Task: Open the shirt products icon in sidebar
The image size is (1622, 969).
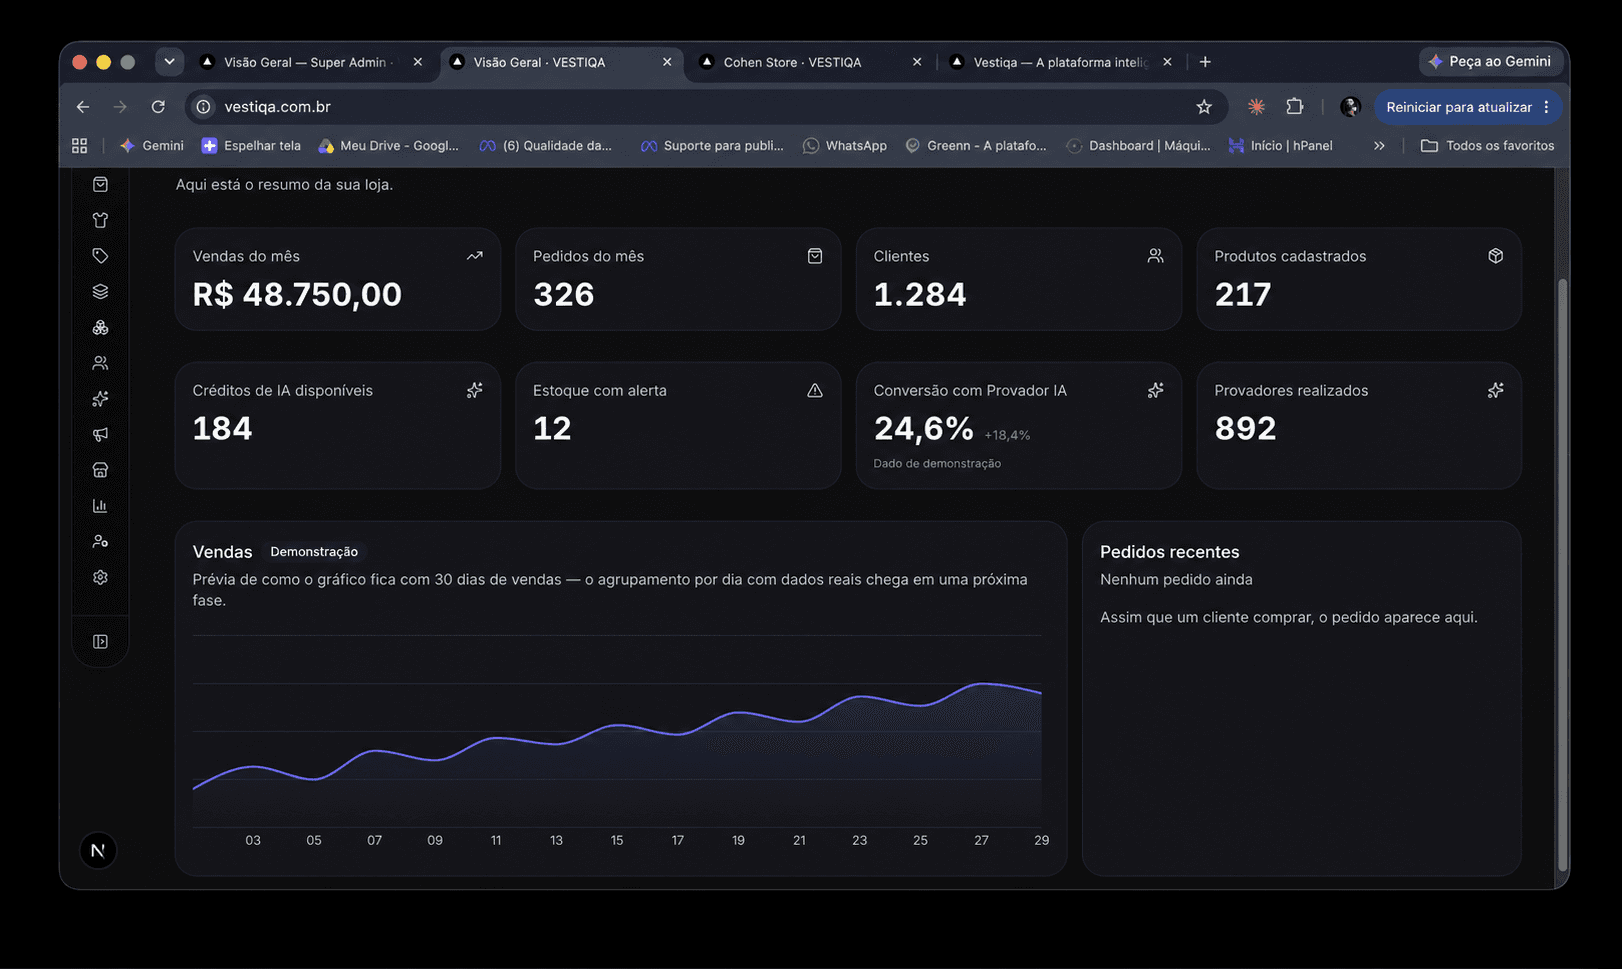Action: tap(100, 220)
